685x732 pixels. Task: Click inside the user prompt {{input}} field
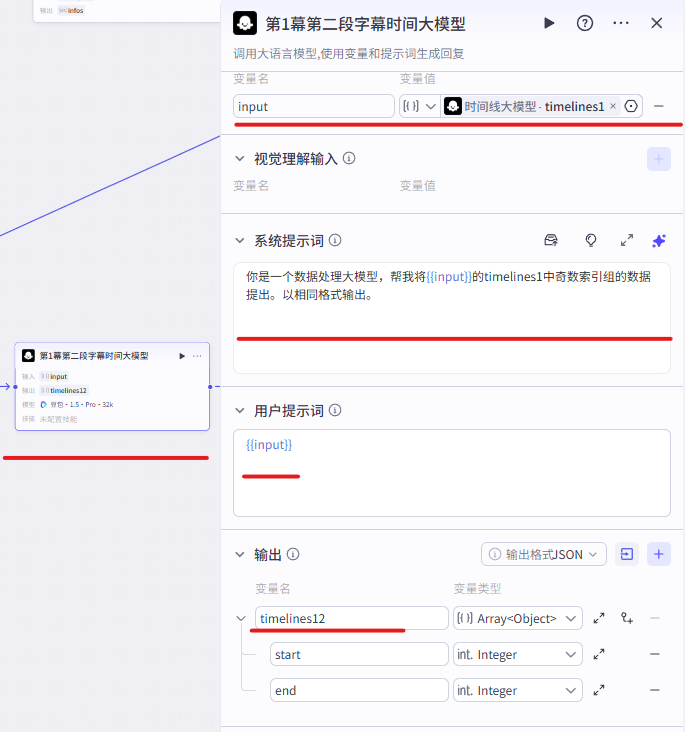(x=452, y=472)
